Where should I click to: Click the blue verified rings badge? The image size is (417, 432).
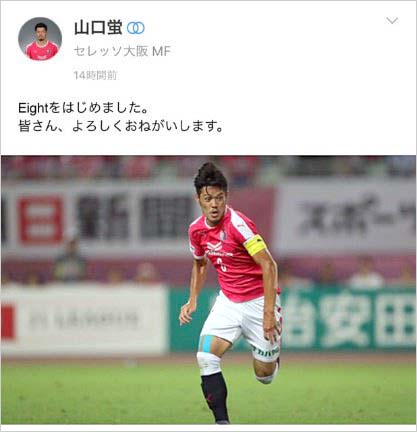pos(136,28)
